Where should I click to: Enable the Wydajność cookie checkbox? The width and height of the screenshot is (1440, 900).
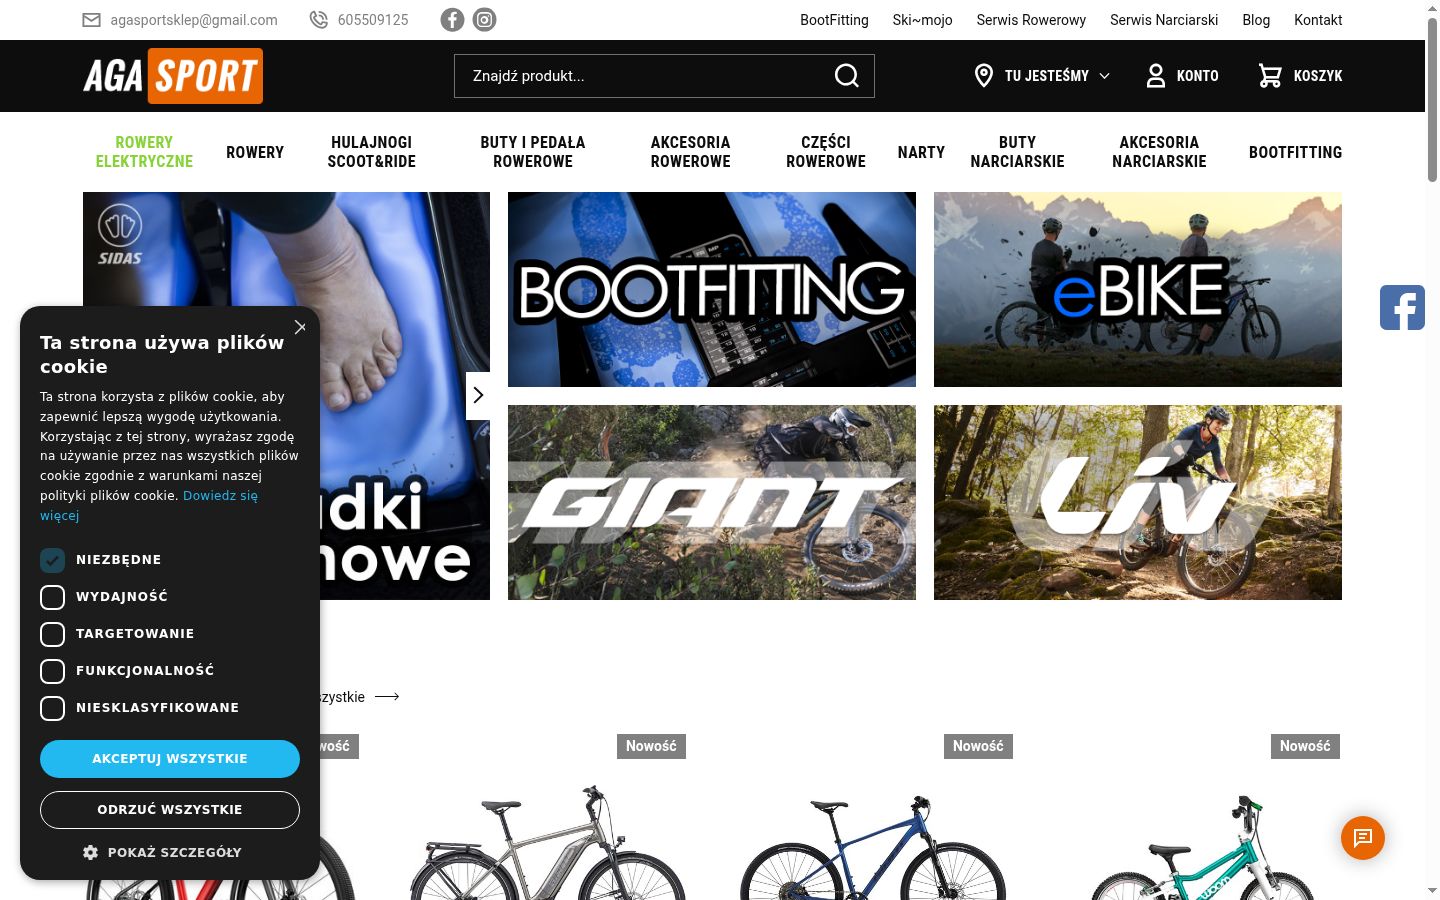52,597
